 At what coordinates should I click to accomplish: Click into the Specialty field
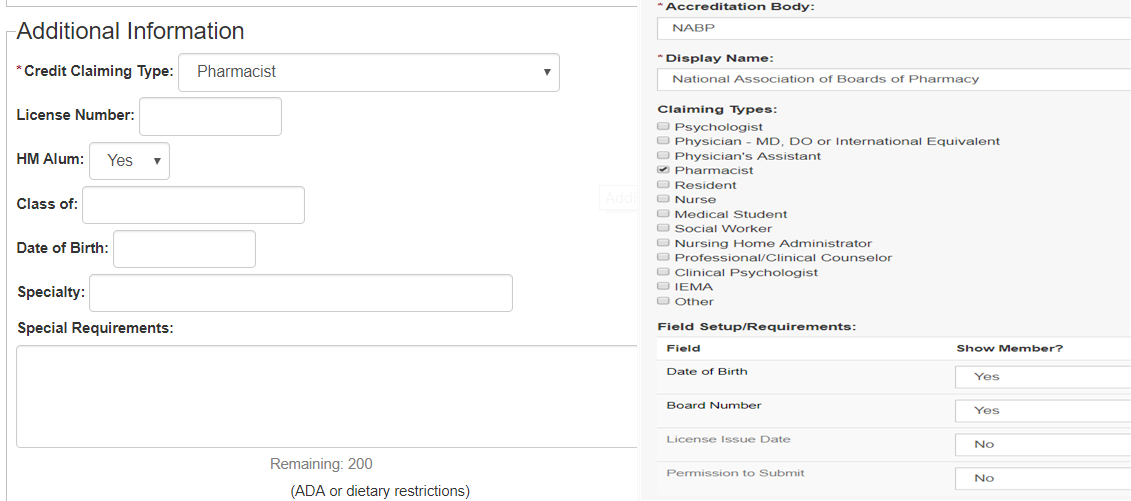[300, 293]
